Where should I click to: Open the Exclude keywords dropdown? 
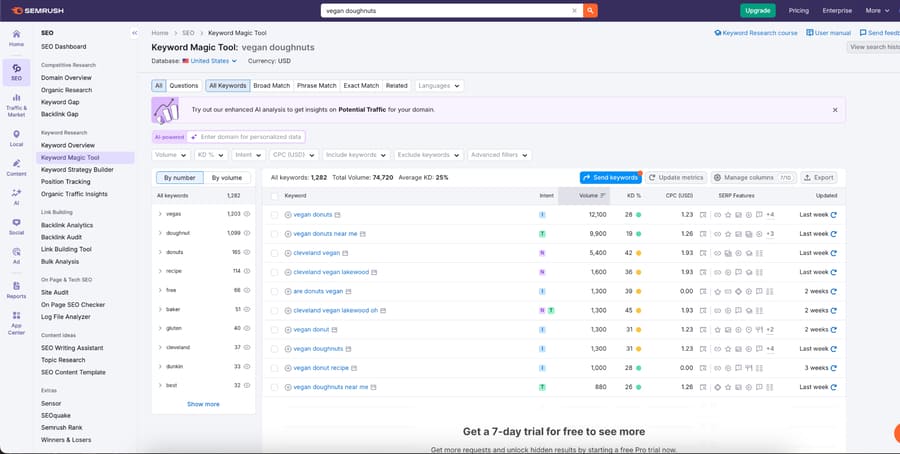[429, 155]
